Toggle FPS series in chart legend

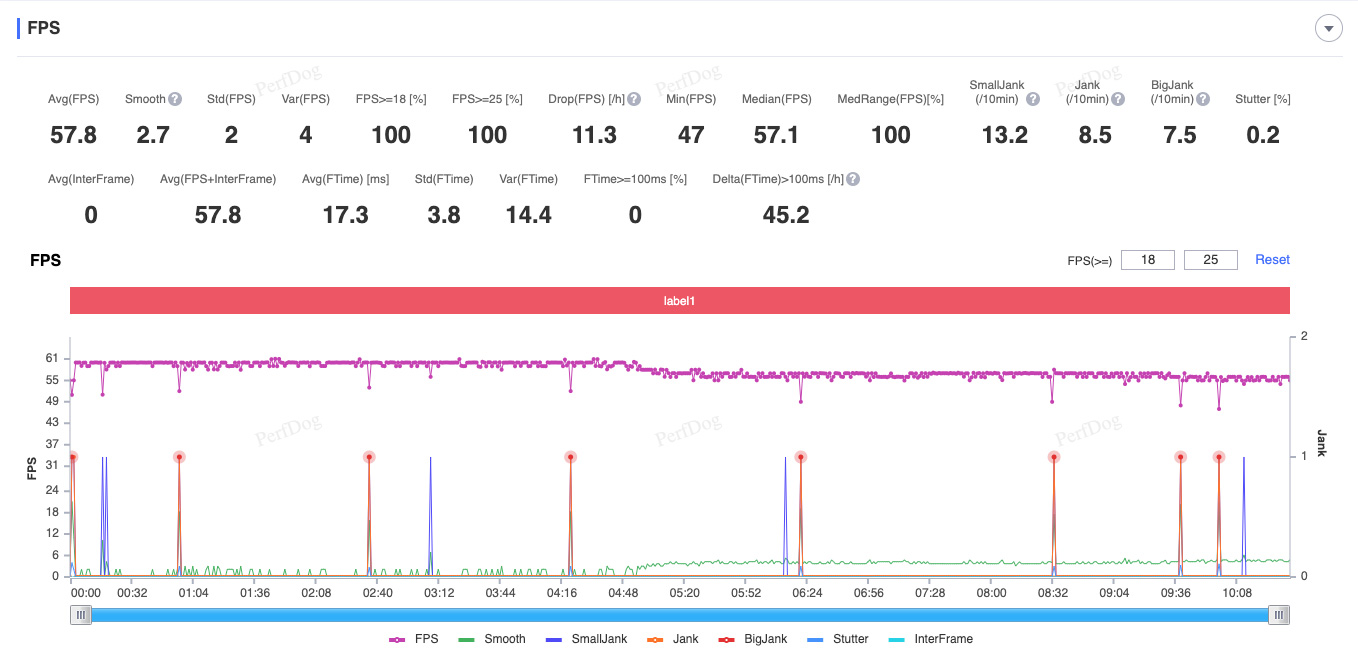(x=414, y=639)
